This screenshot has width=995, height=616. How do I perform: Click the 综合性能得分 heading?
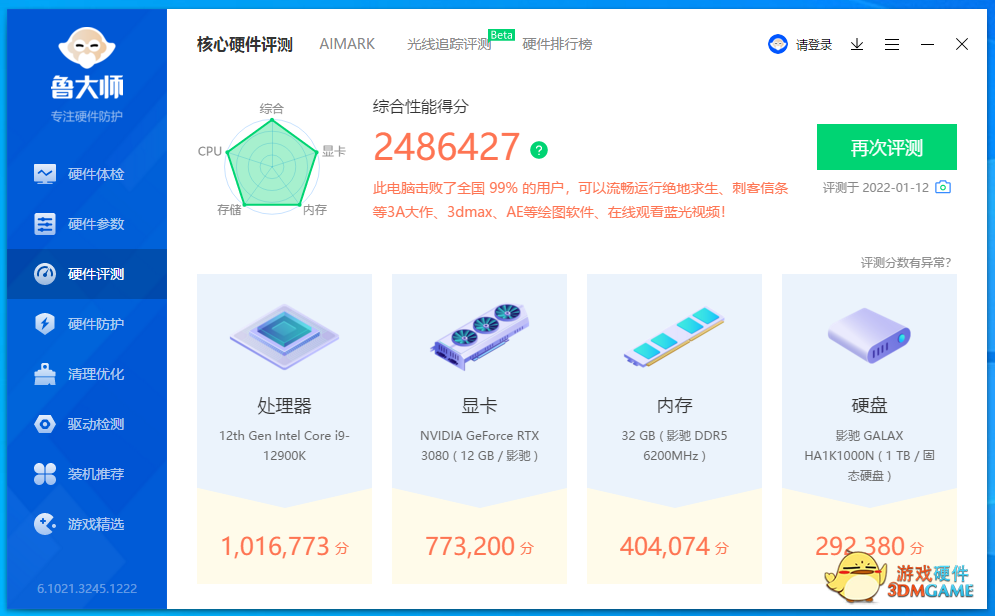(420, 107)
